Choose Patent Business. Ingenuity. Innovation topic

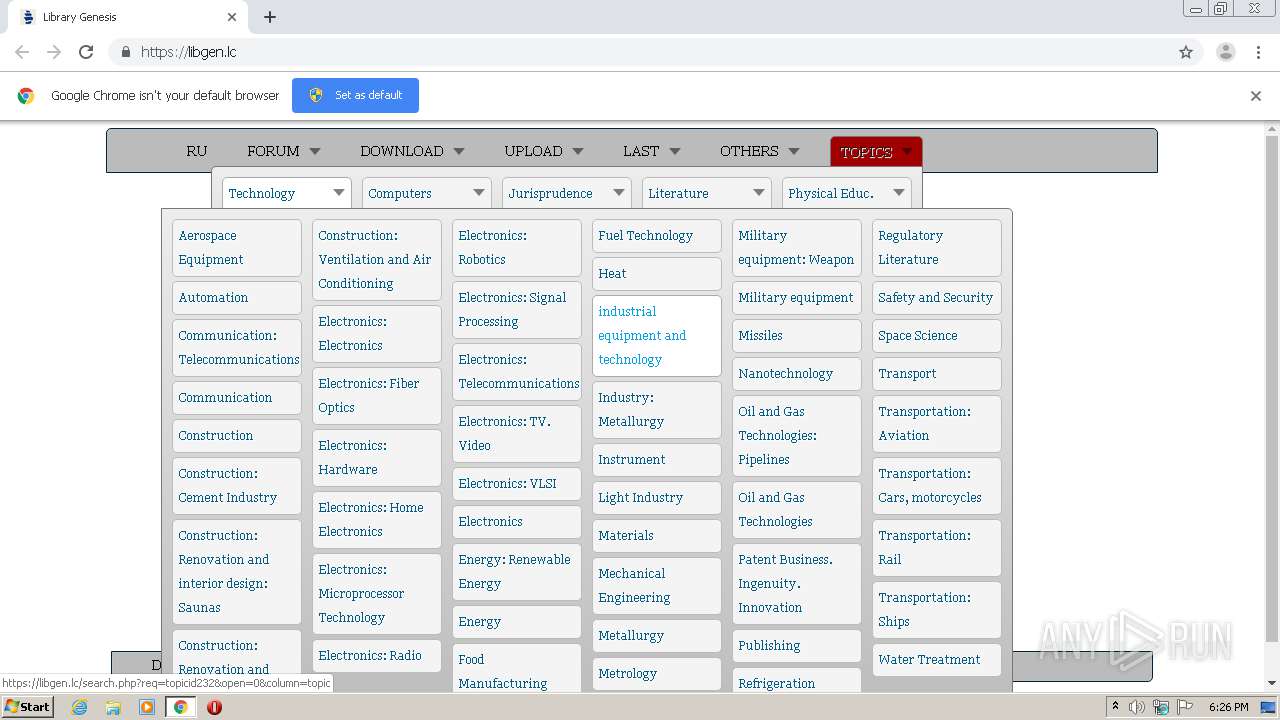797,584
